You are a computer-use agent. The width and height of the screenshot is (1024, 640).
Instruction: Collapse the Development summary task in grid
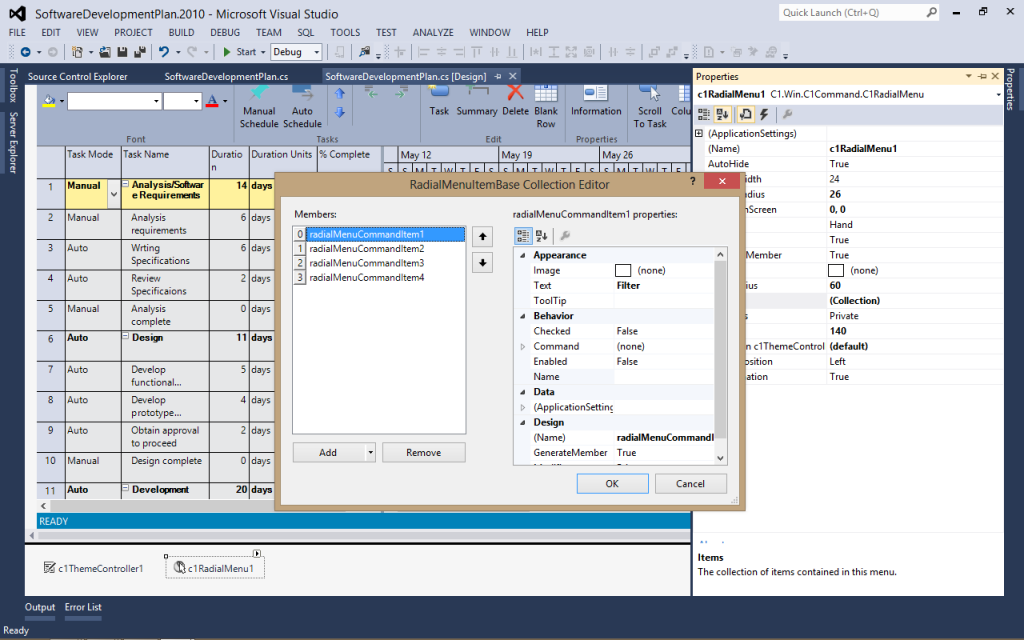pyautogui.click(x=125, y=488)
